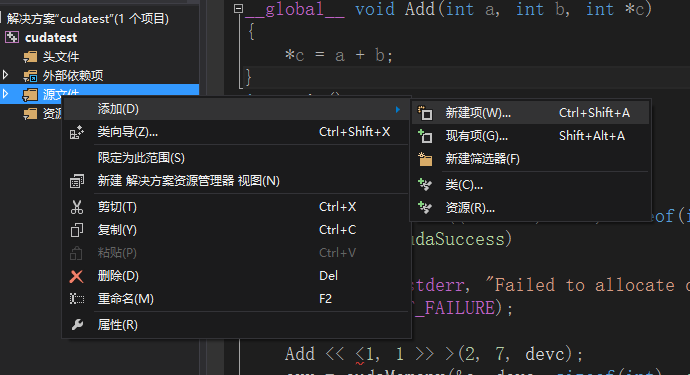
Task: Open the 添加(D) submenu arrow
Action: point(398,109)
